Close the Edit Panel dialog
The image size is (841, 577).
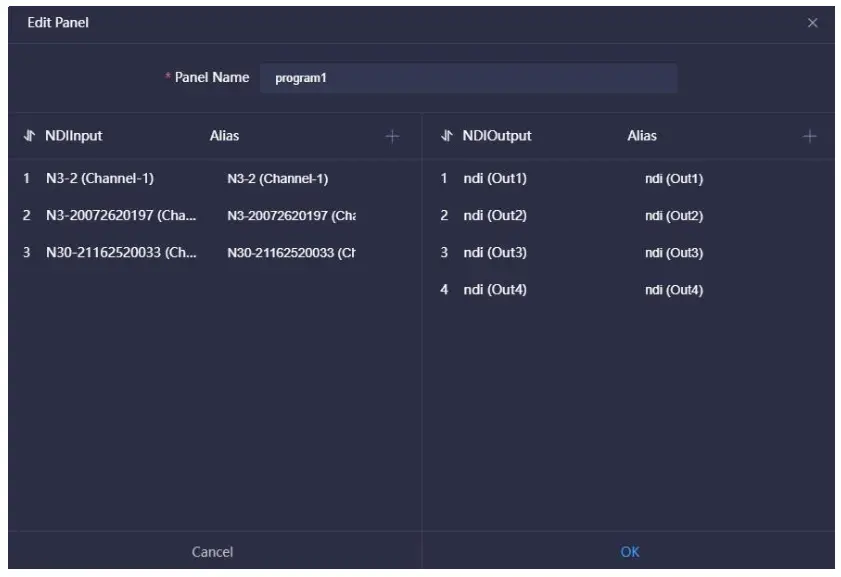[x=812, y=23]
